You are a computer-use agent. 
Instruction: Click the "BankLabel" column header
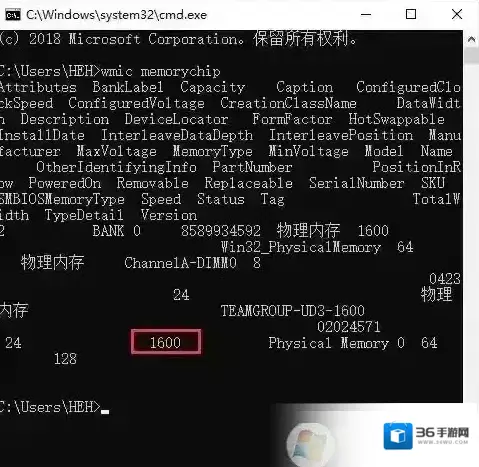coord(128,87)
